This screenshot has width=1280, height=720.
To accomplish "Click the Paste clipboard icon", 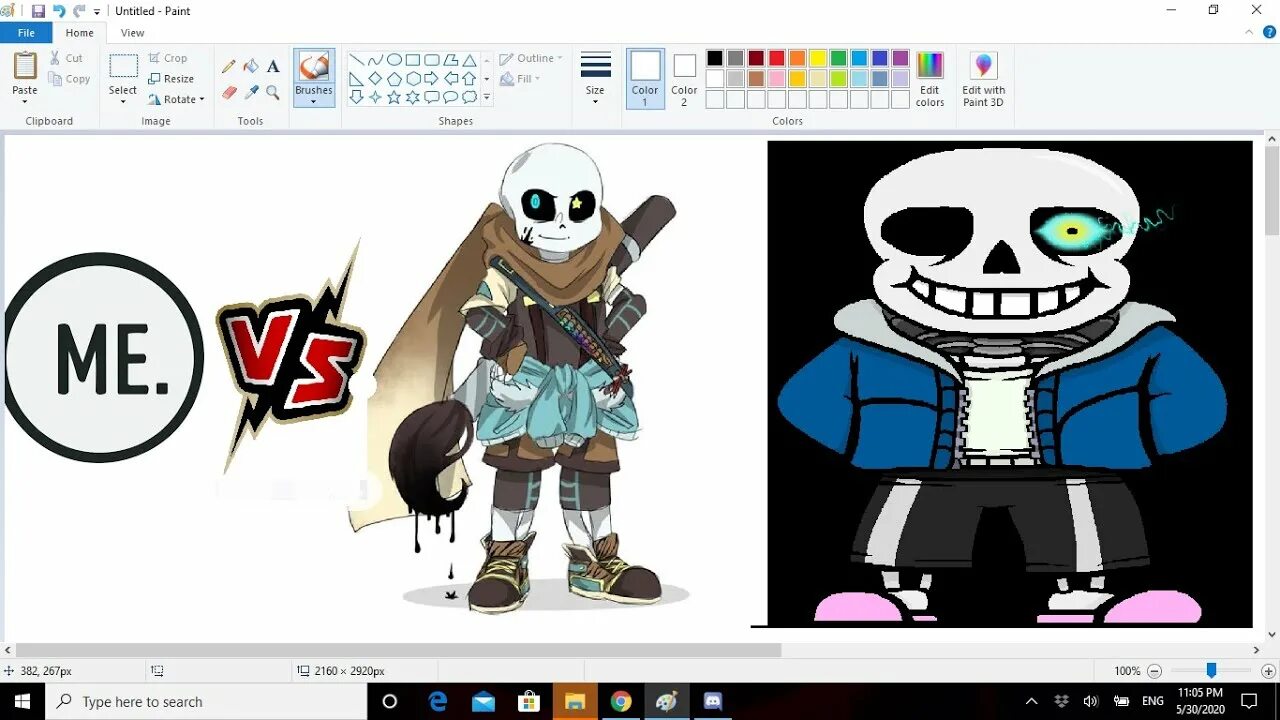I will pyautogui.click(x=25, y=66).
